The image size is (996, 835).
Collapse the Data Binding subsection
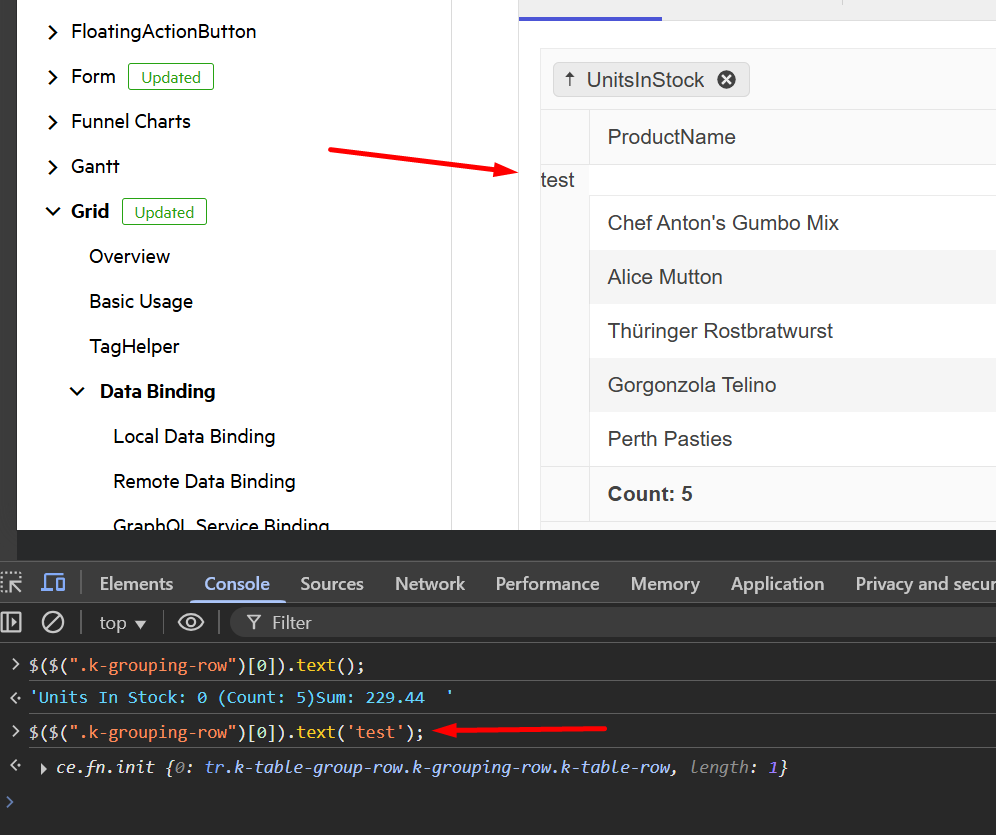pyautogui.click(x=77, y=392)
